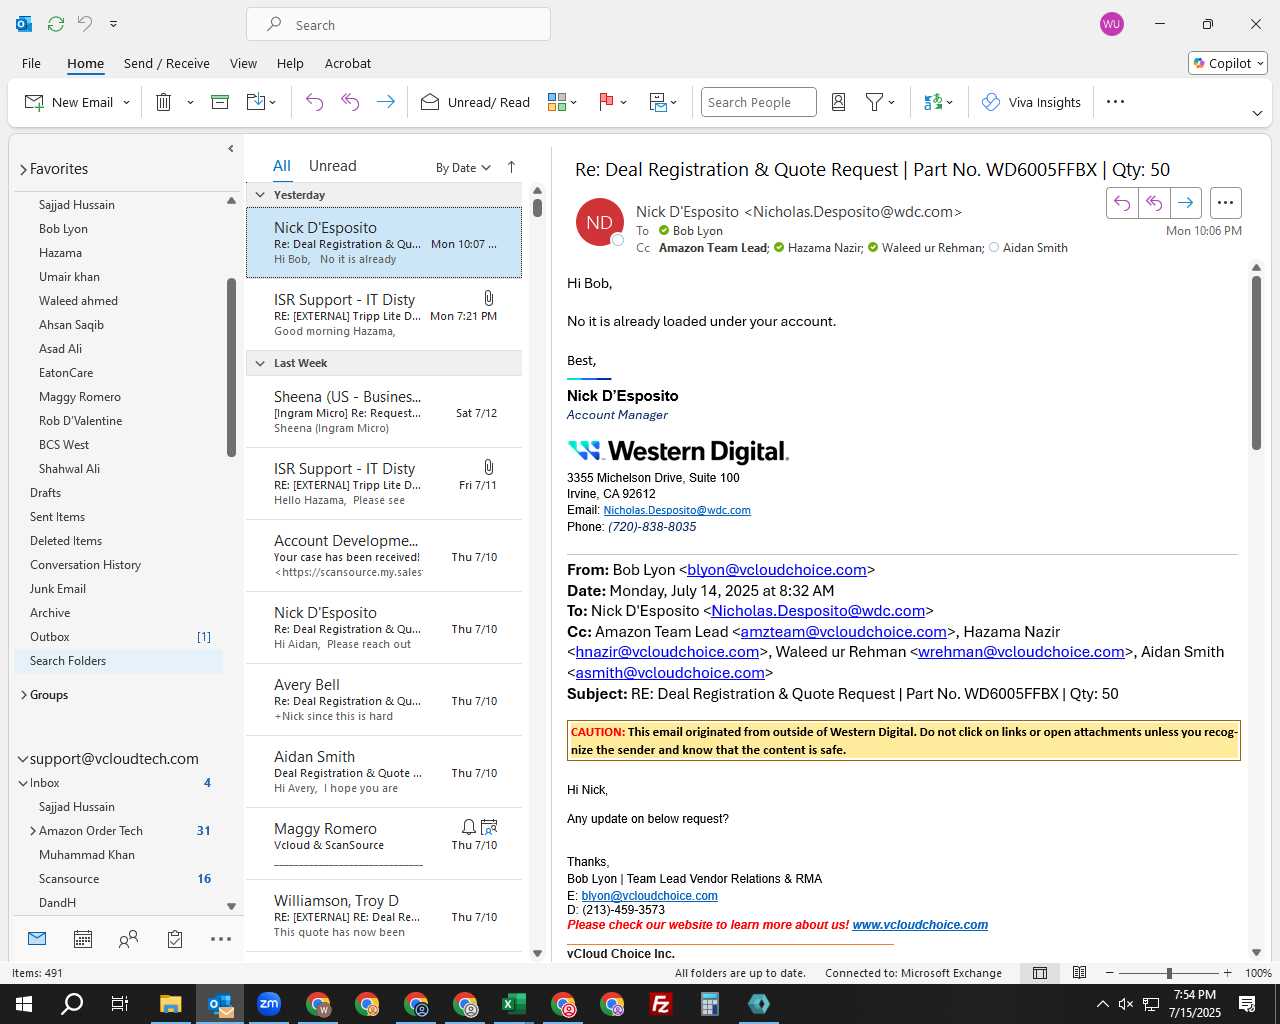Open the File menu
1280x1024 pixels.
tap(31, 63)
